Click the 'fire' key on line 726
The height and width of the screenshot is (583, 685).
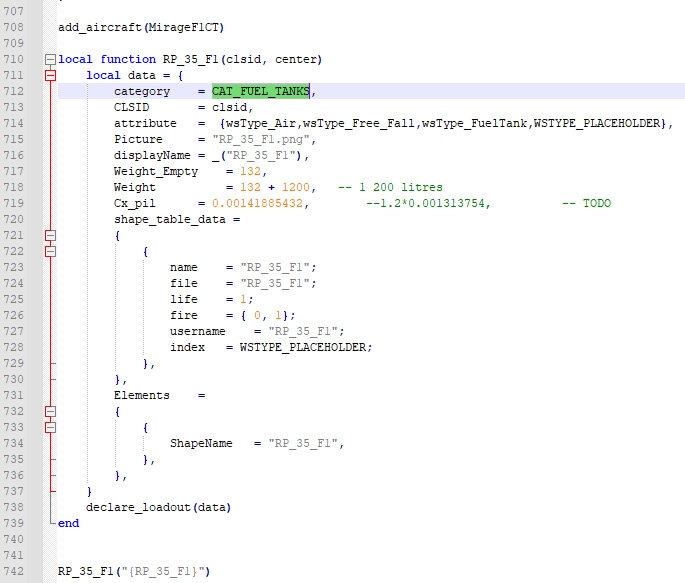[184, 315]
